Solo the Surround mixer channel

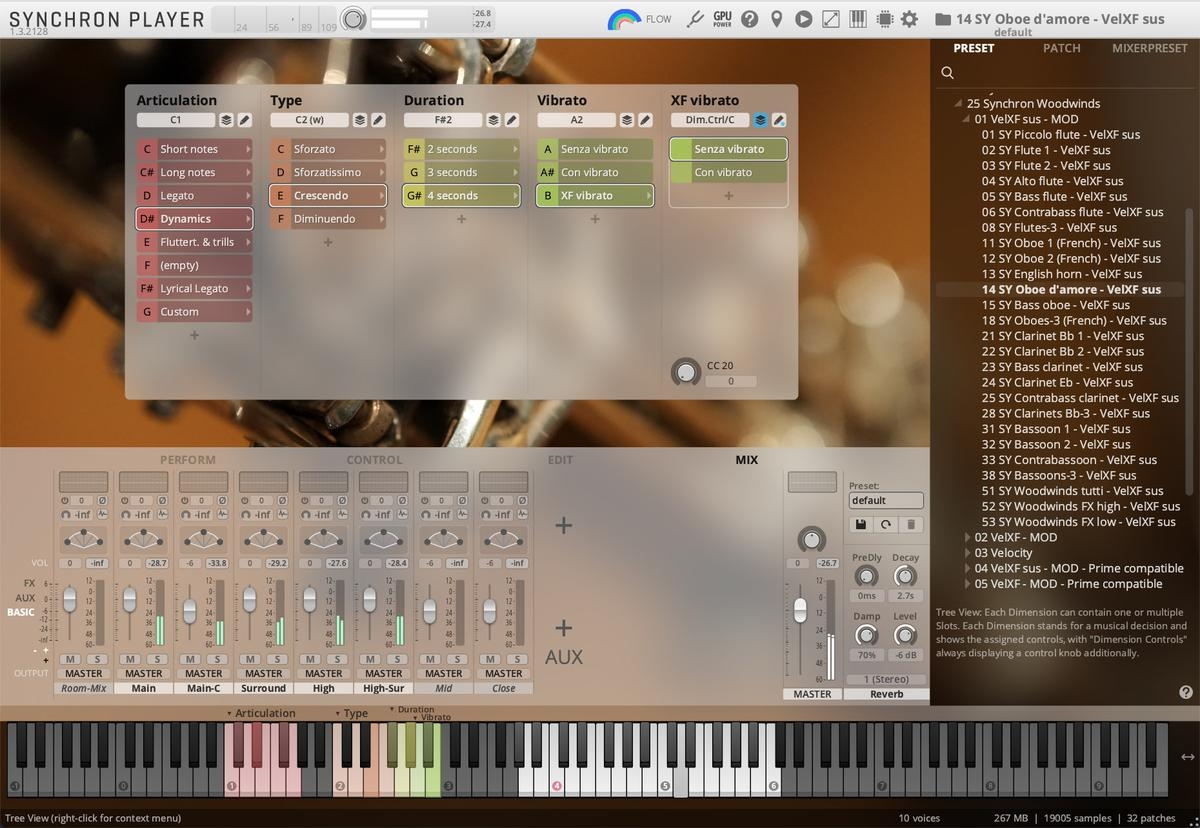point(277,659)
